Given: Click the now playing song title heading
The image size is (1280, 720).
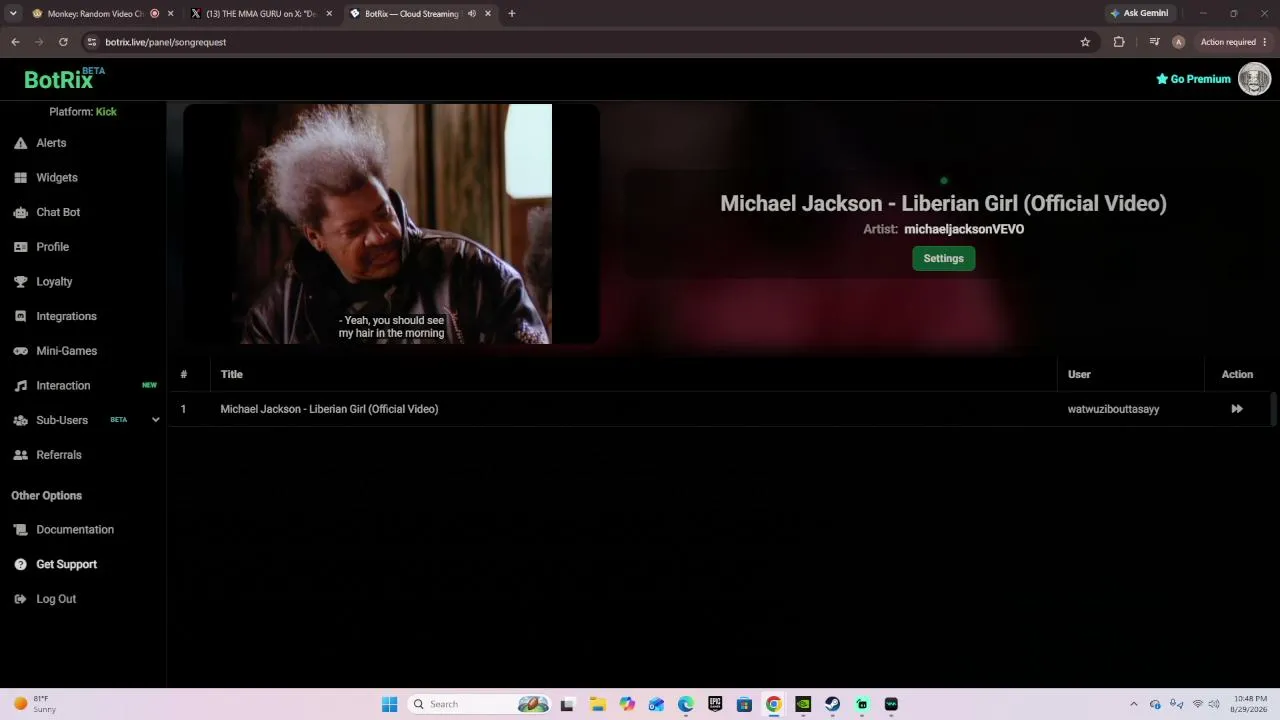Looking at the screenshot, I should click(943, 203).
